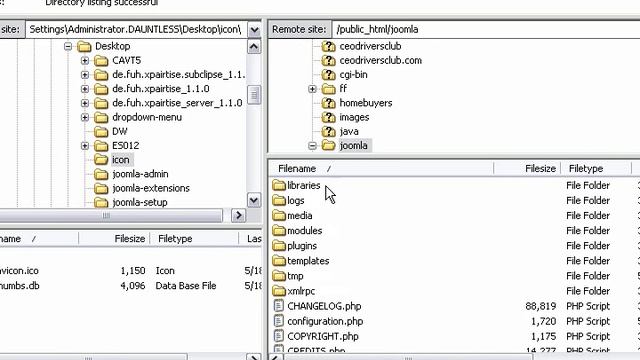
Task: Expand the ES012 tree node
Action: point(84,146)
